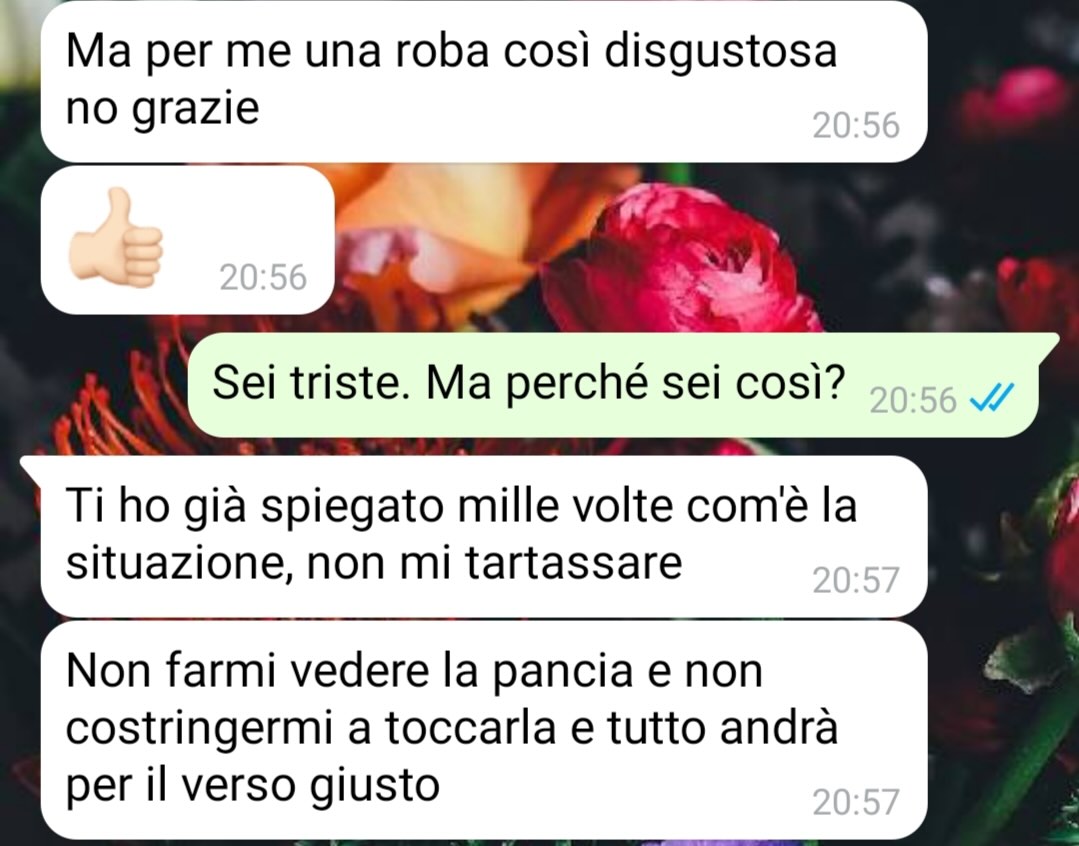Tap the green 'Sei triste' sent message

tap(612, 385)
